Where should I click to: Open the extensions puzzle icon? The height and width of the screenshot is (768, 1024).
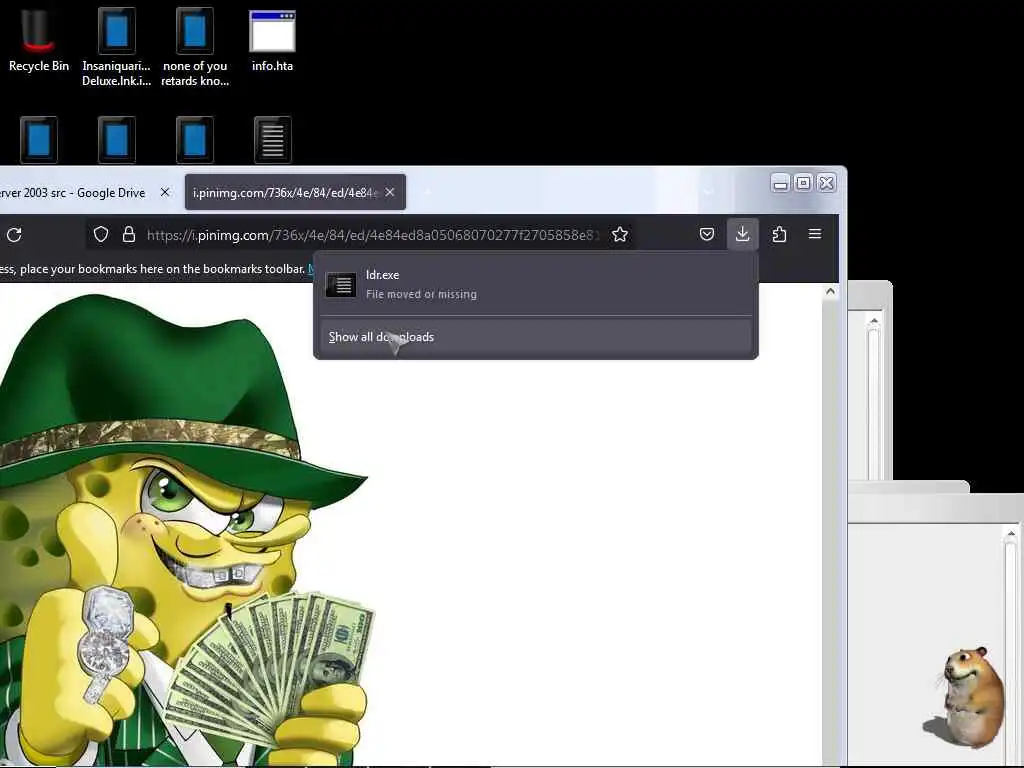coord(778,234)
